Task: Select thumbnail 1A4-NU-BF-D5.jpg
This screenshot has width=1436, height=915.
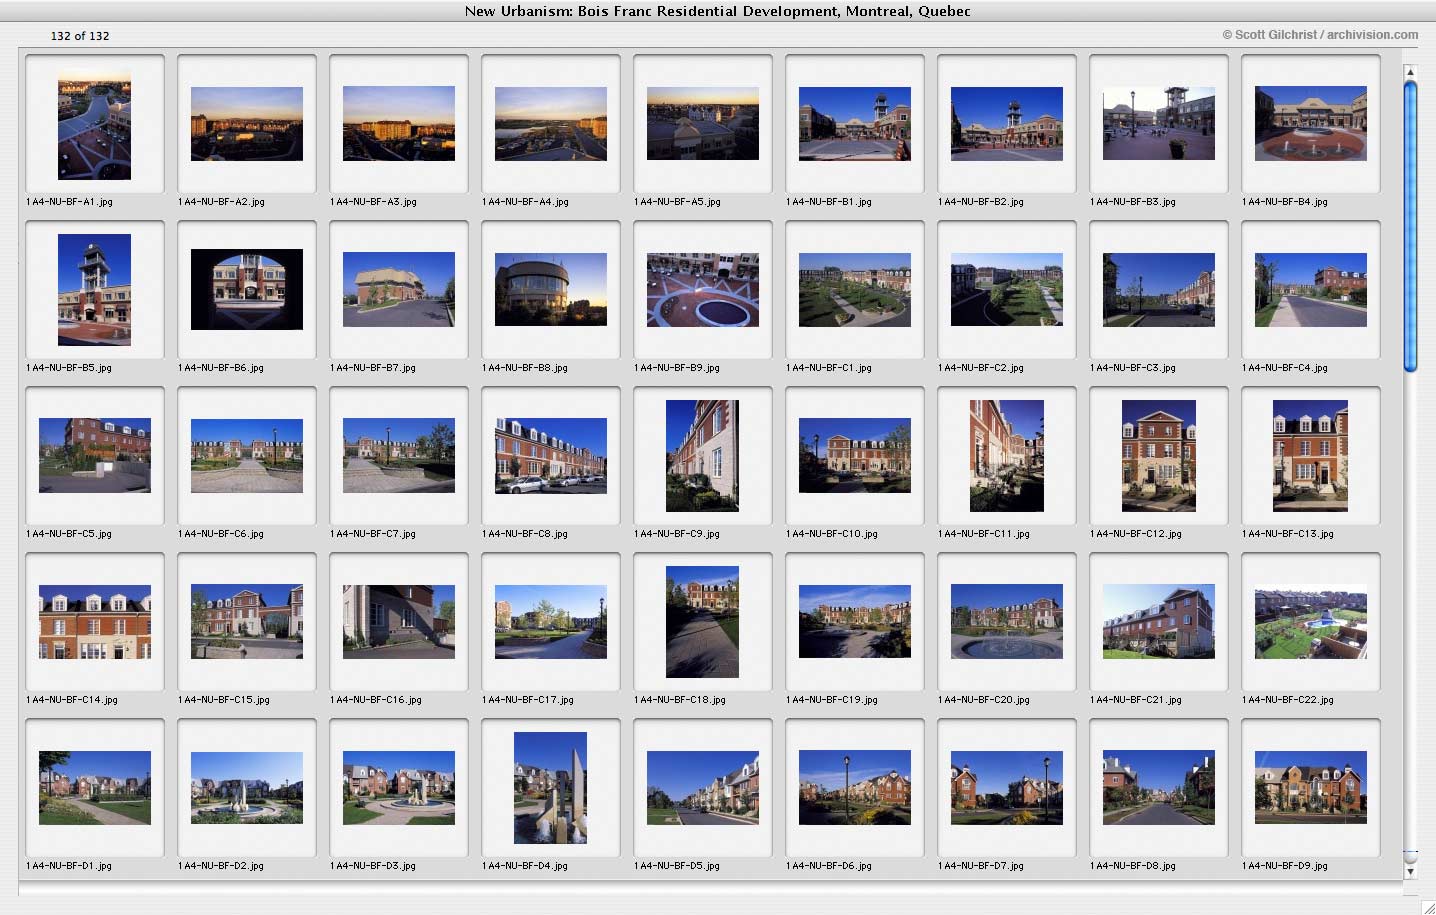Action: [703, 788]
